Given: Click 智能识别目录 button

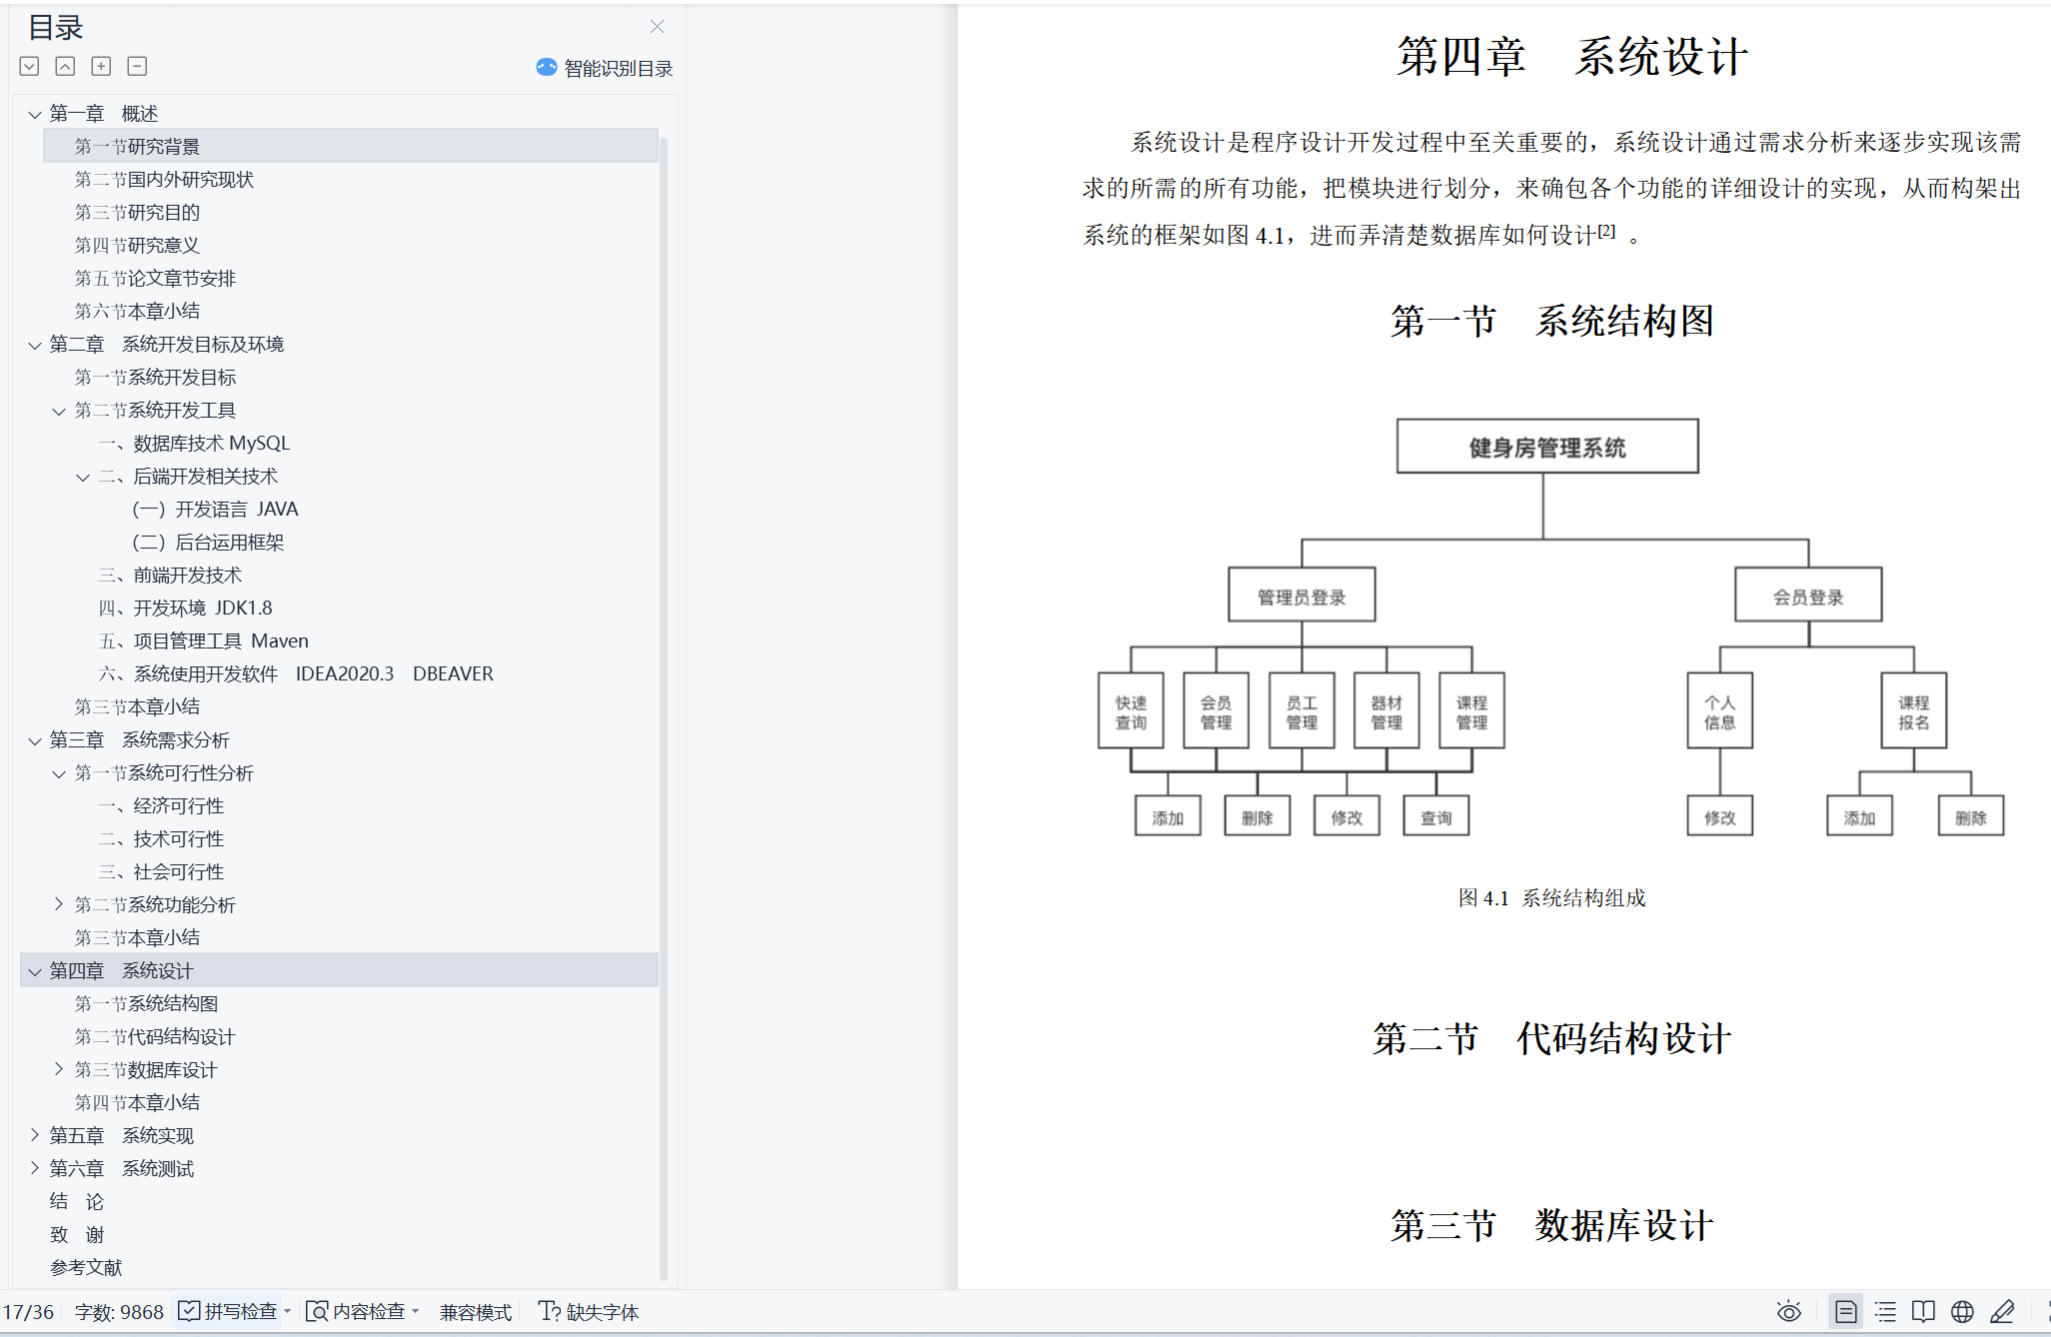Looking at the screenshot, I should click(605, 68).
